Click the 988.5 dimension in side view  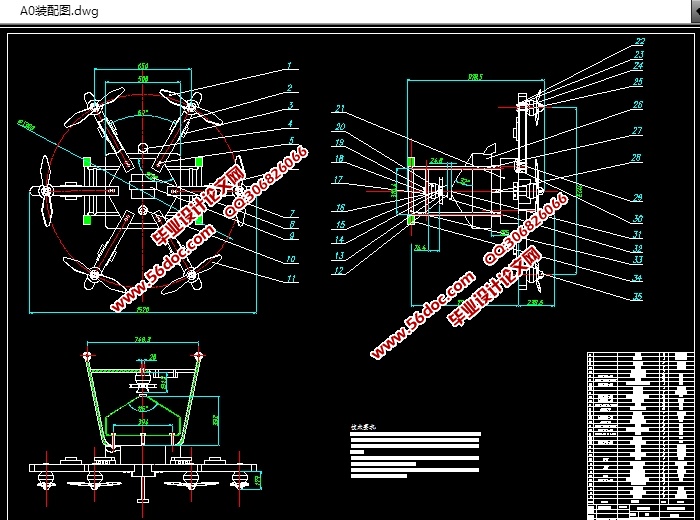click(x=475, y=77)
